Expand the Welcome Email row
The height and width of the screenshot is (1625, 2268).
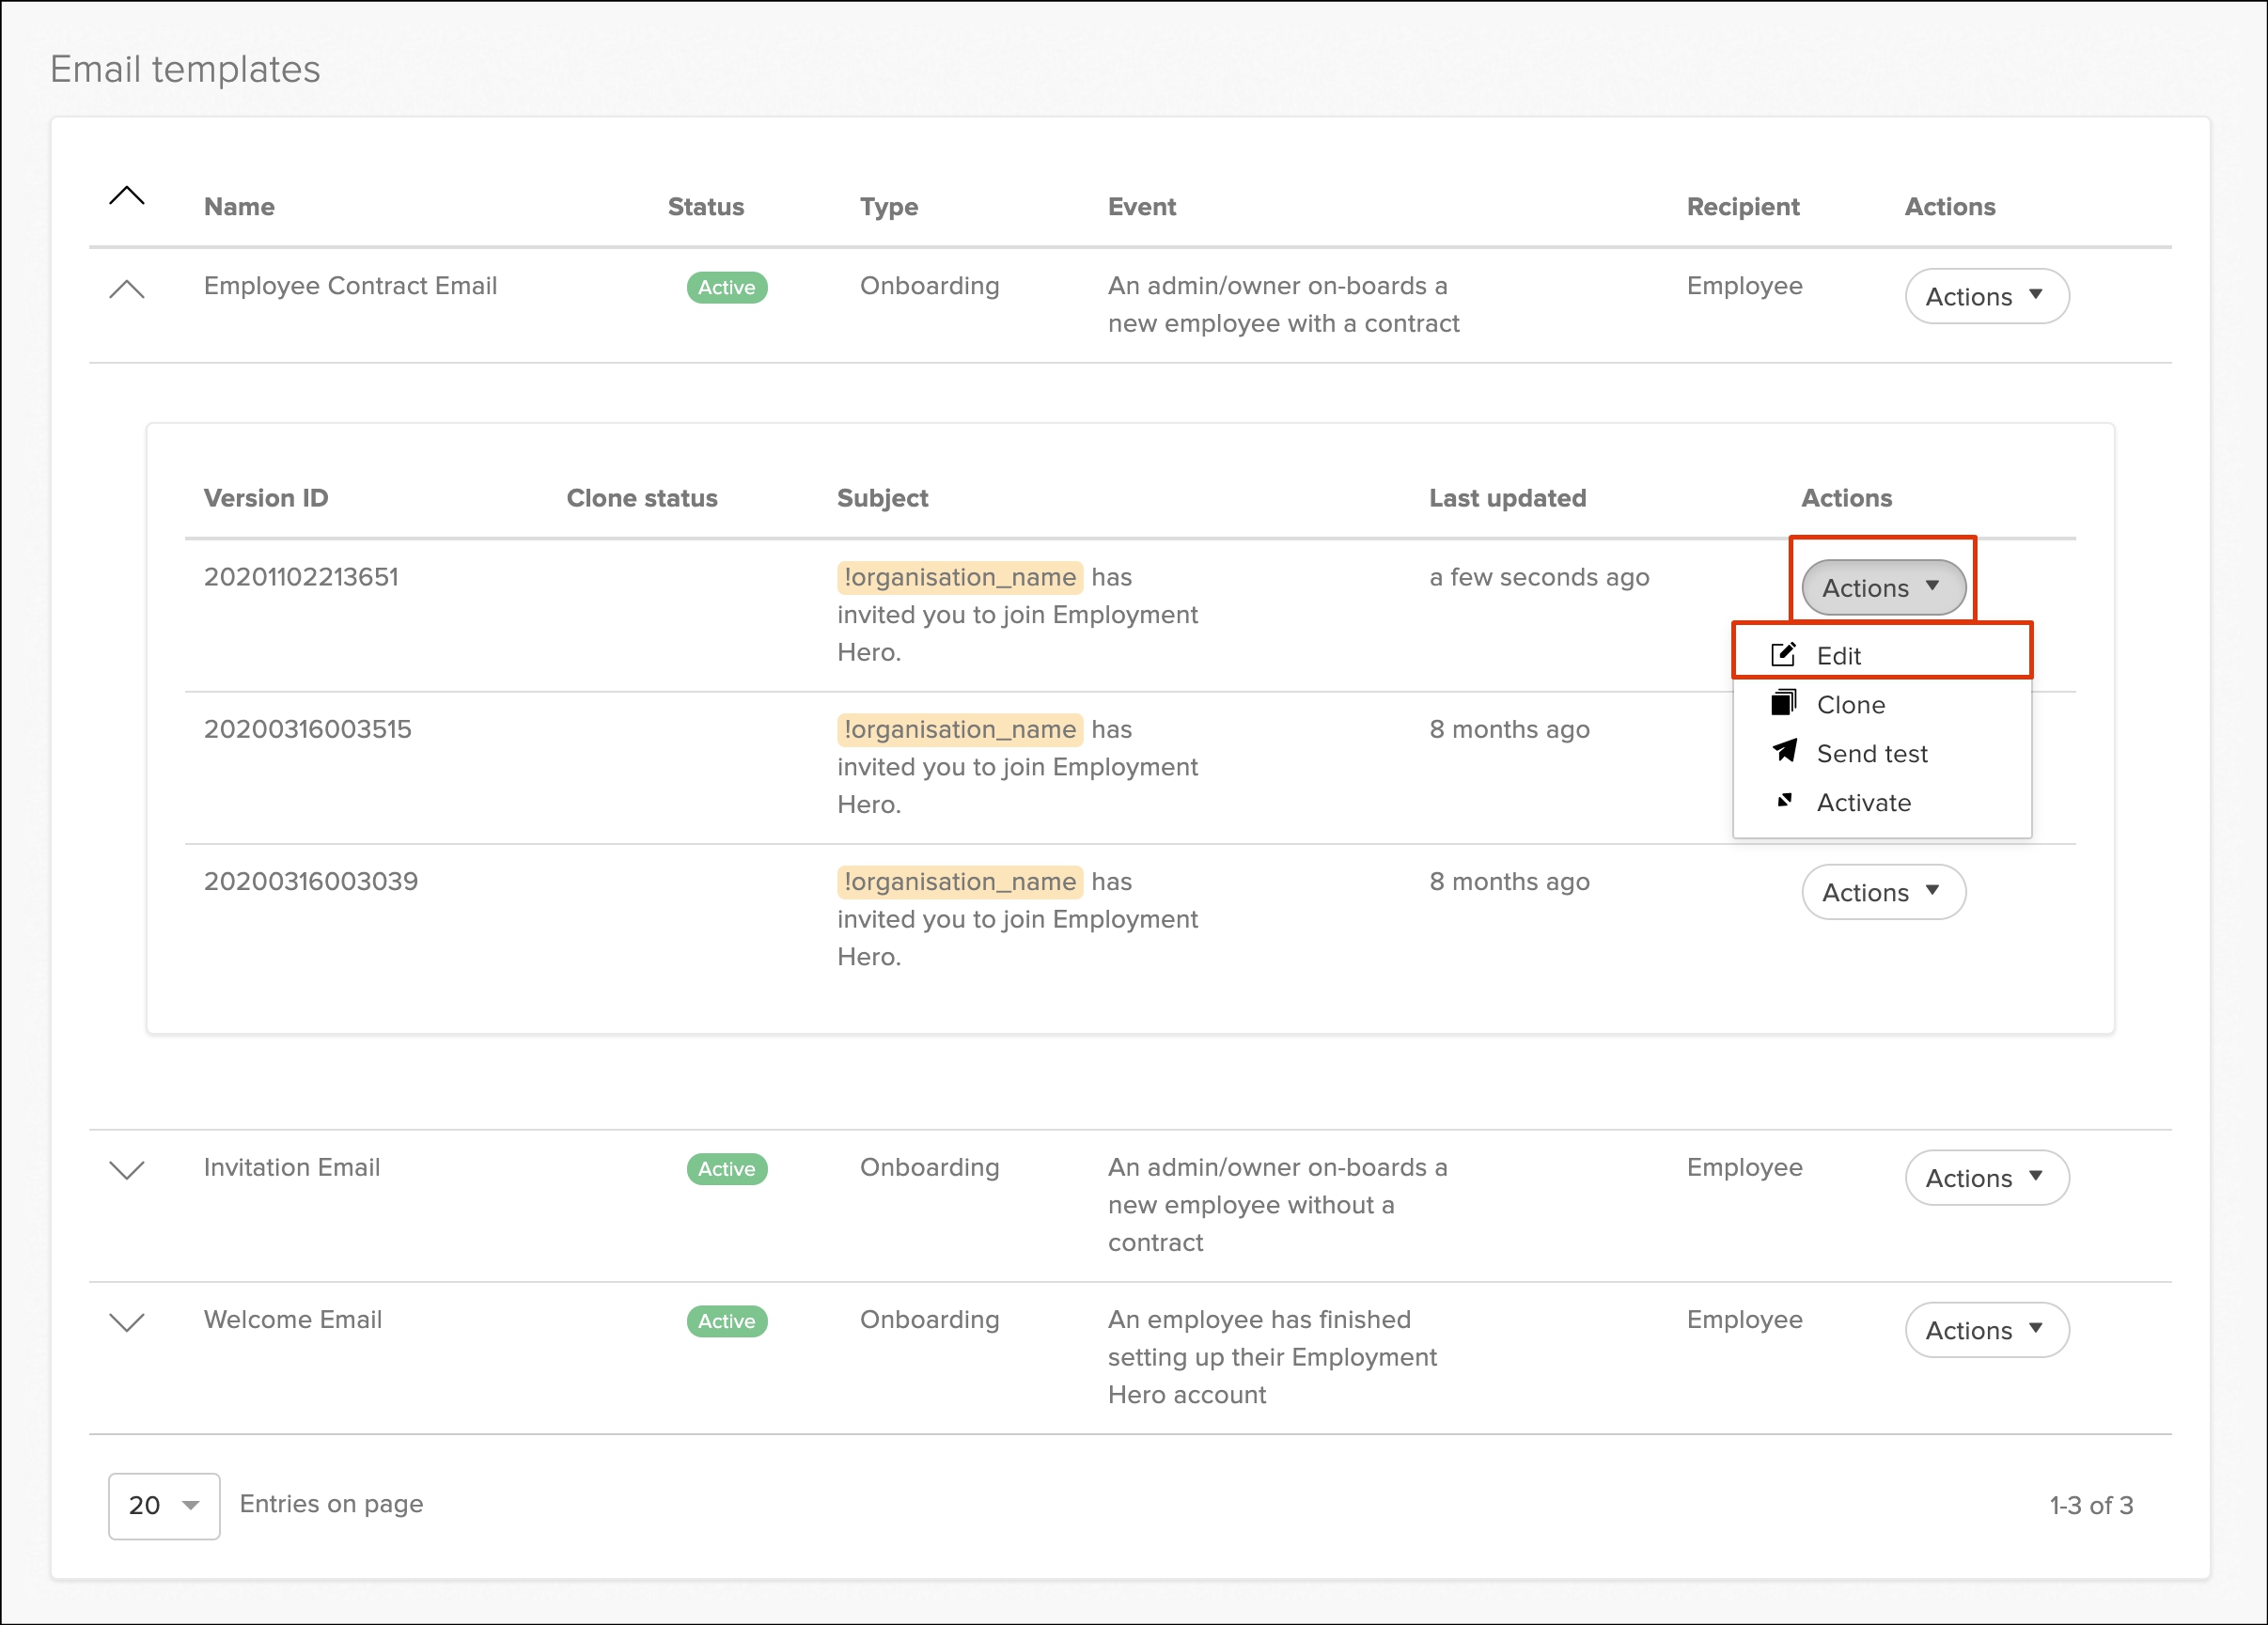point(127,1322)
